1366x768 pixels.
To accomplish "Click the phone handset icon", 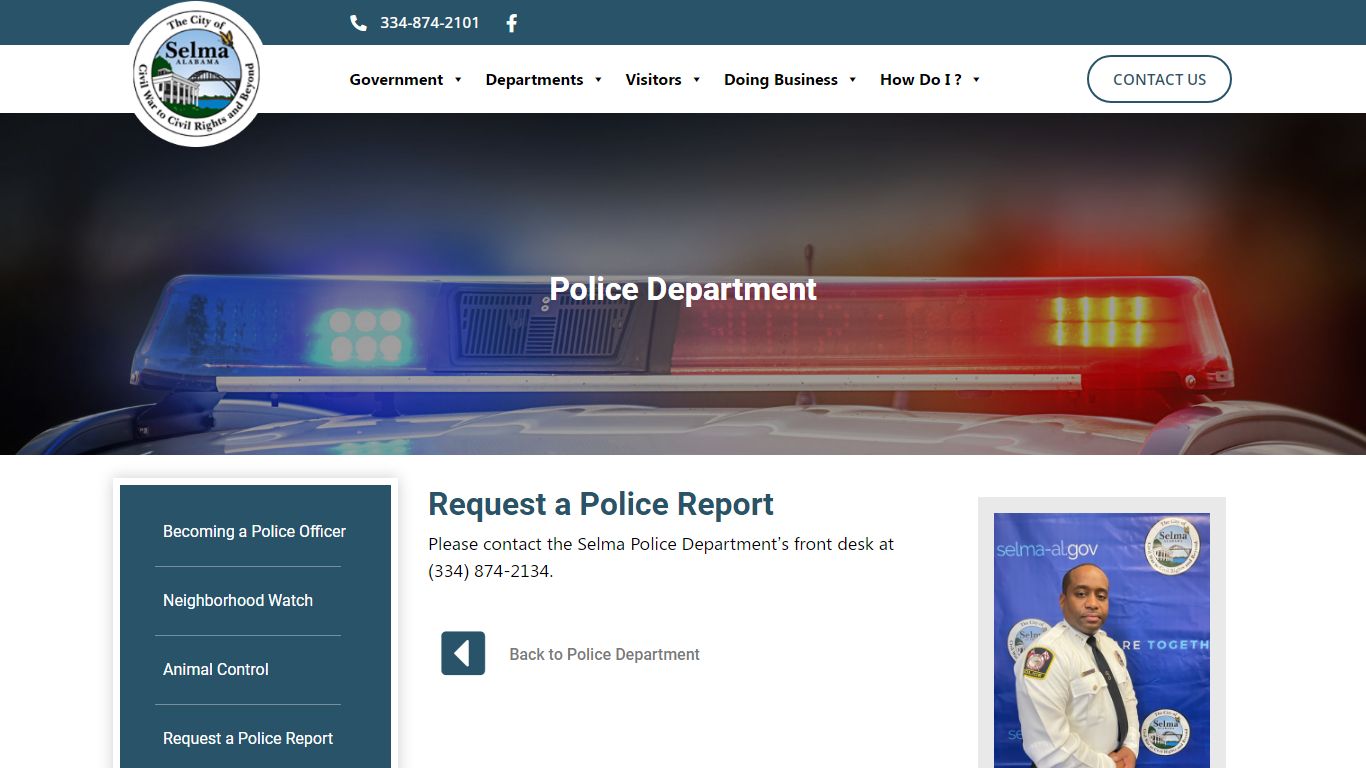I will click(358, 23).
